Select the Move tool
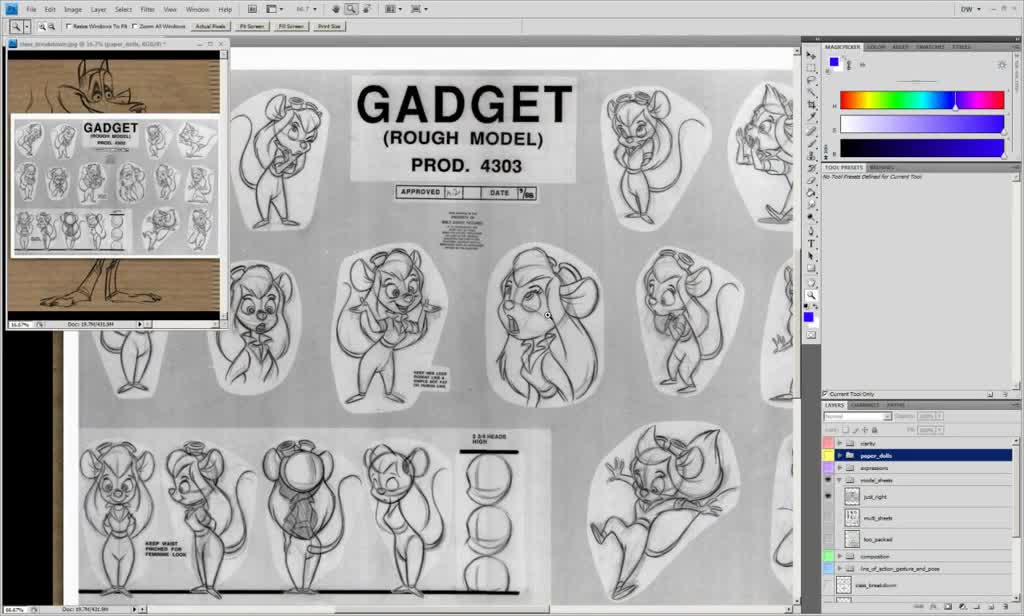This screenshot has width=1024, height=616. click(810, 56)
